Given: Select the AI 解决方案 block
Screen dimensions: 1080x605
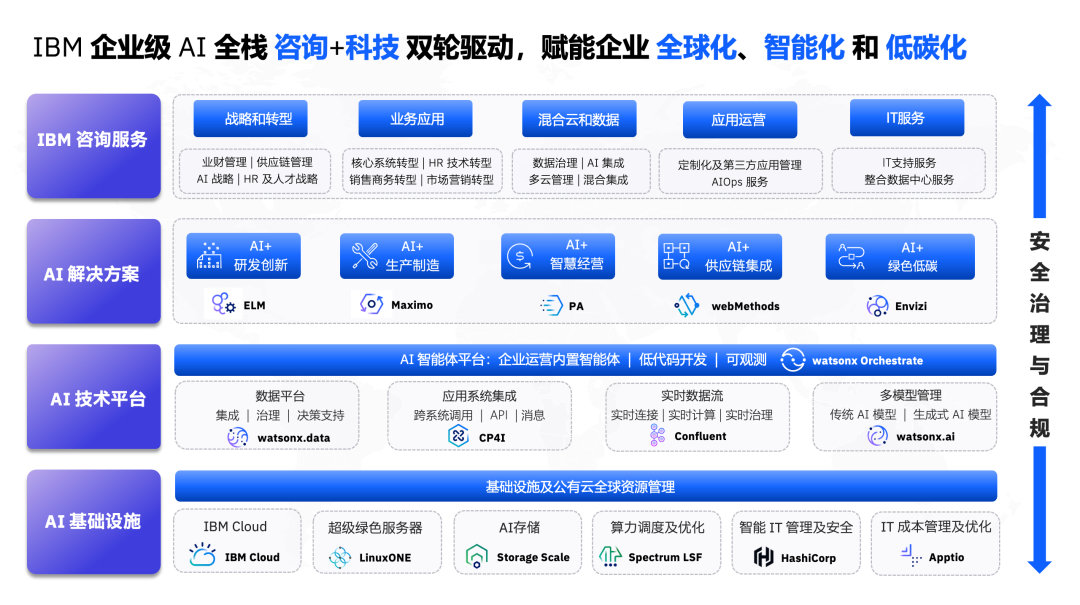Looking at the screenshot, I should [x=94, y=271].
